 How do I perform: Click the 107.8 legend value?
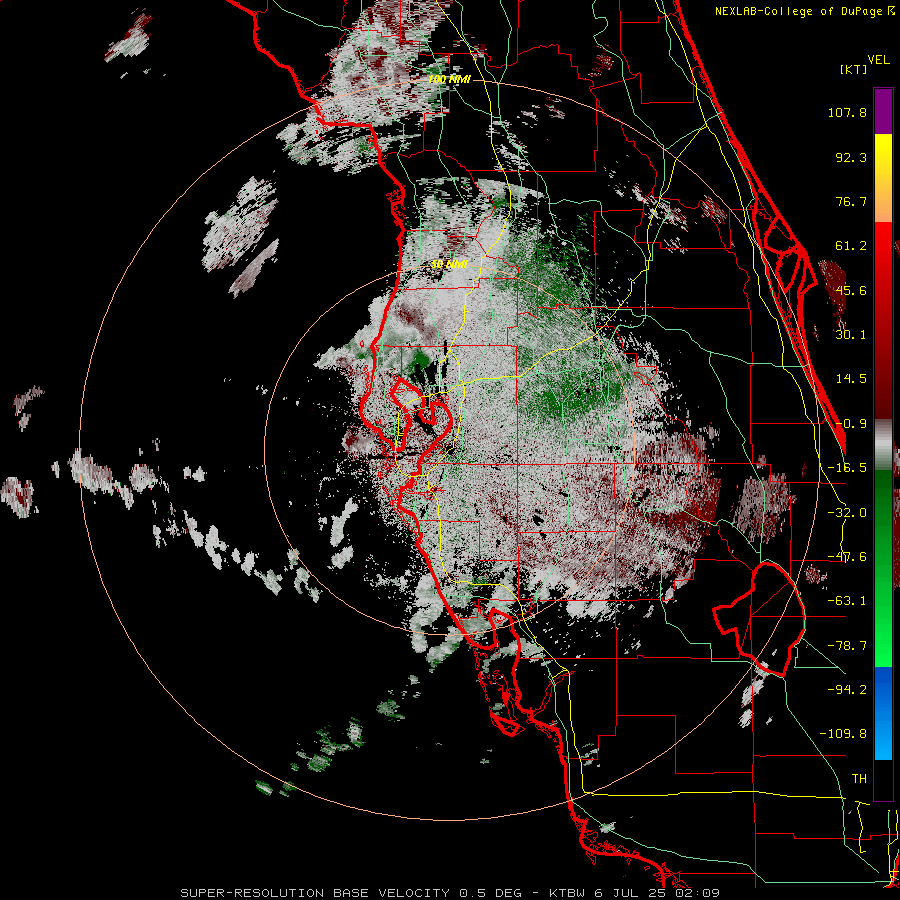click(847, 112)
